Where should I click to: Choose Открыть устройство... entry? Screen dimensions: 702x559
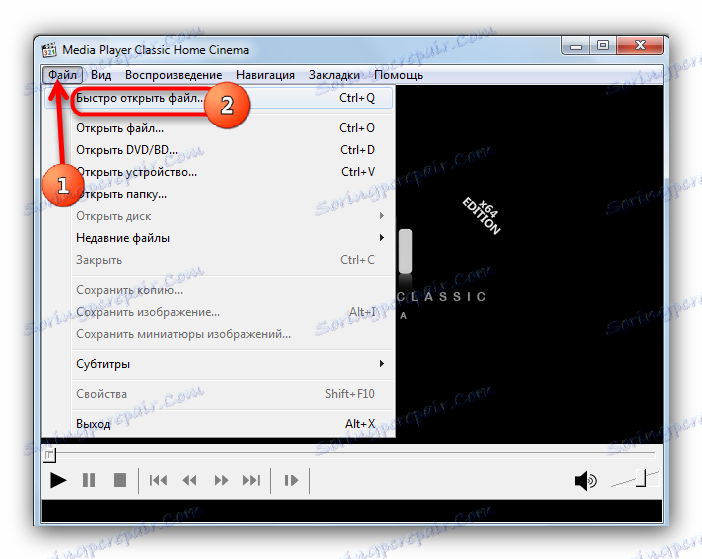tap(218, 172)
